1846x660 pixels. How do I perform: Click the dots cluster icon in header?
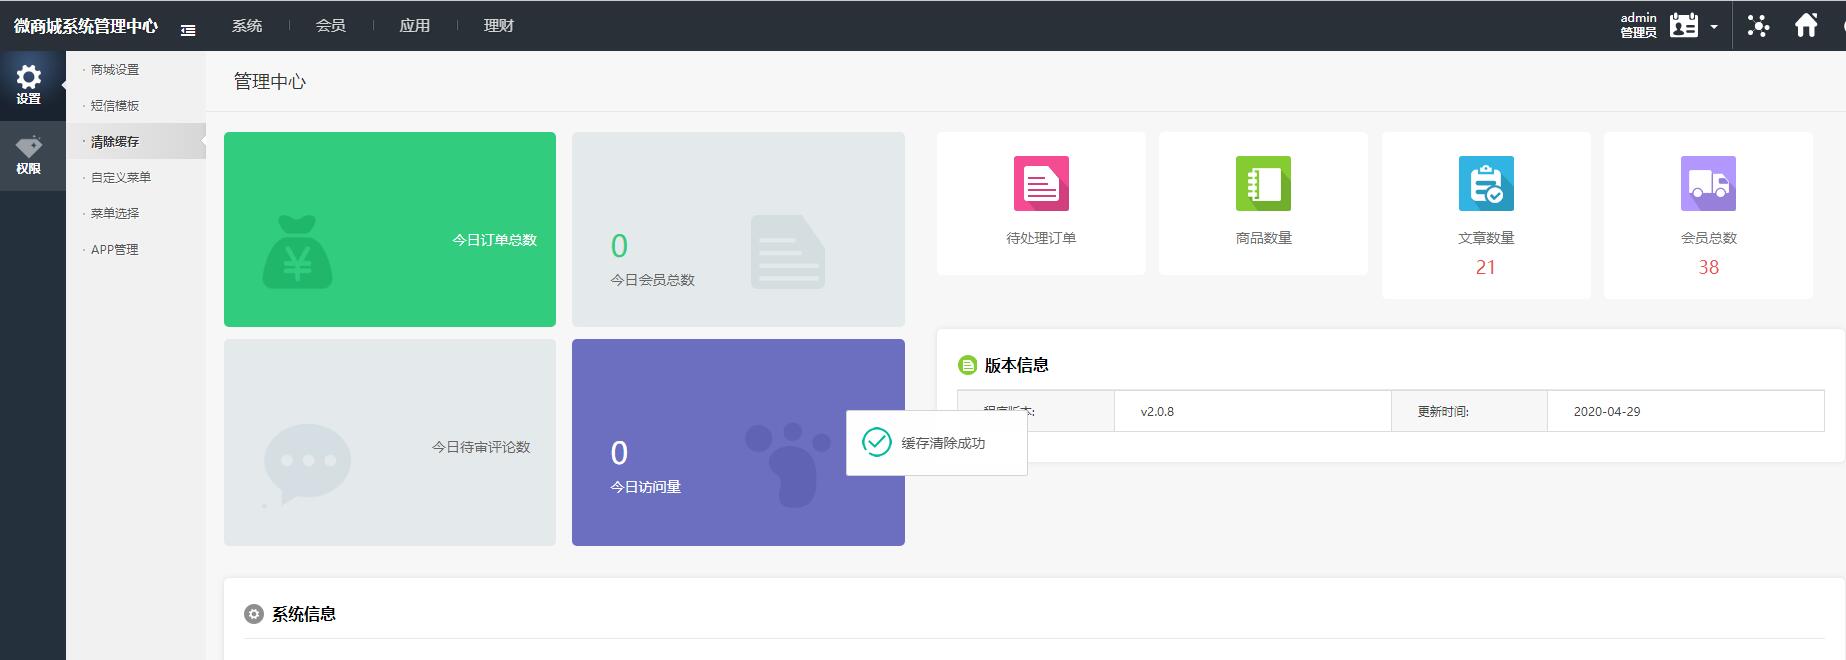[1757, 26]
